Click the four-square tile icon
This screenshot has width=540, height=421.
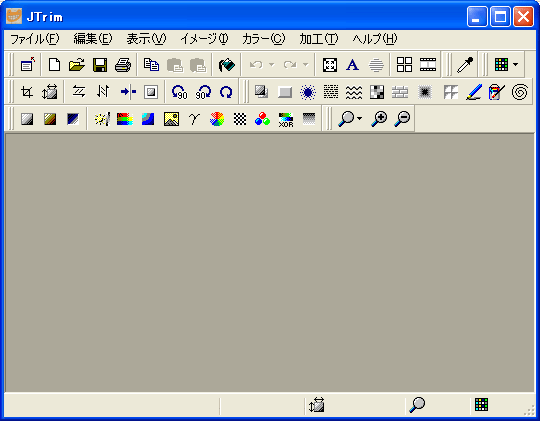pyautogui.click(x=404, y=64)
